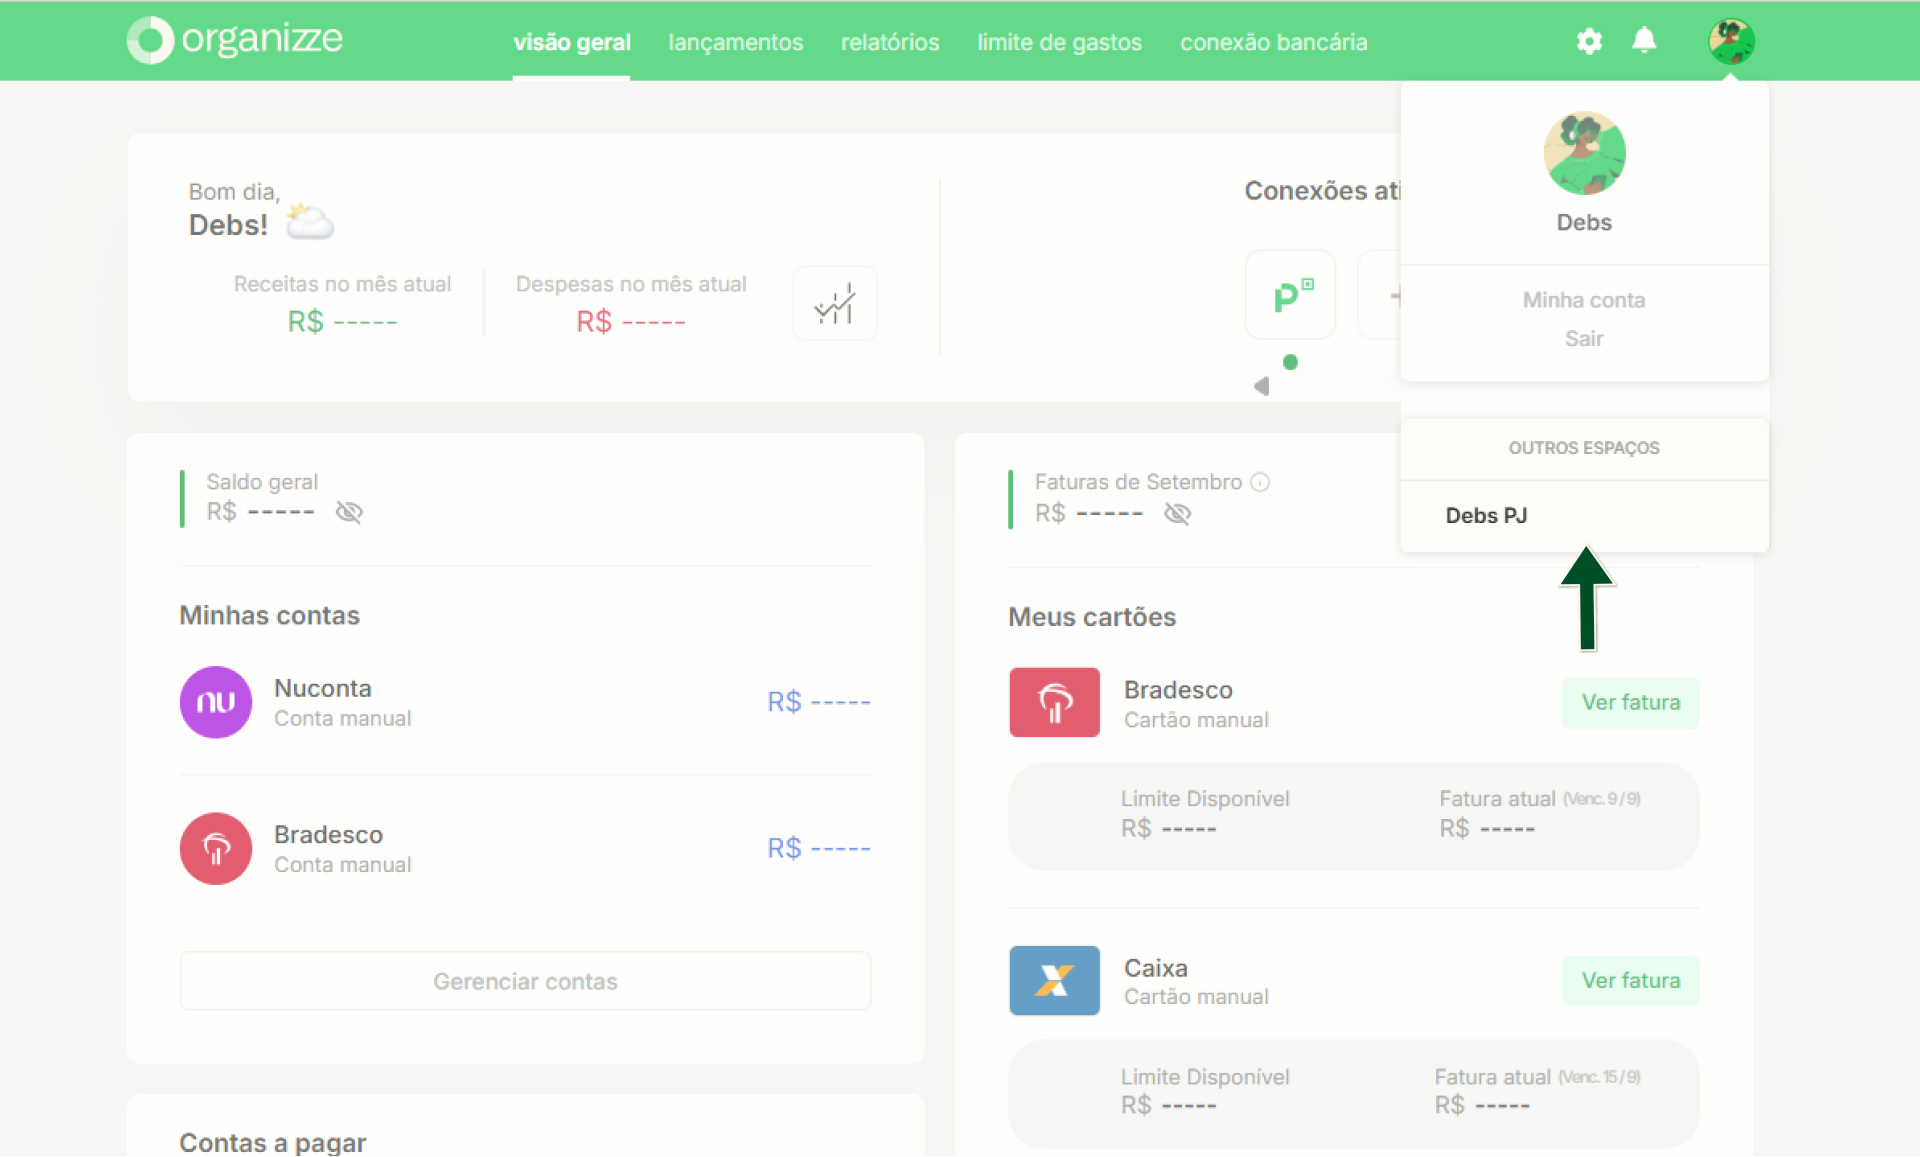1920x1157 pixels.
Task: Click Ver fatura for Bradesco card
Action: click(x=1630, y=702)
